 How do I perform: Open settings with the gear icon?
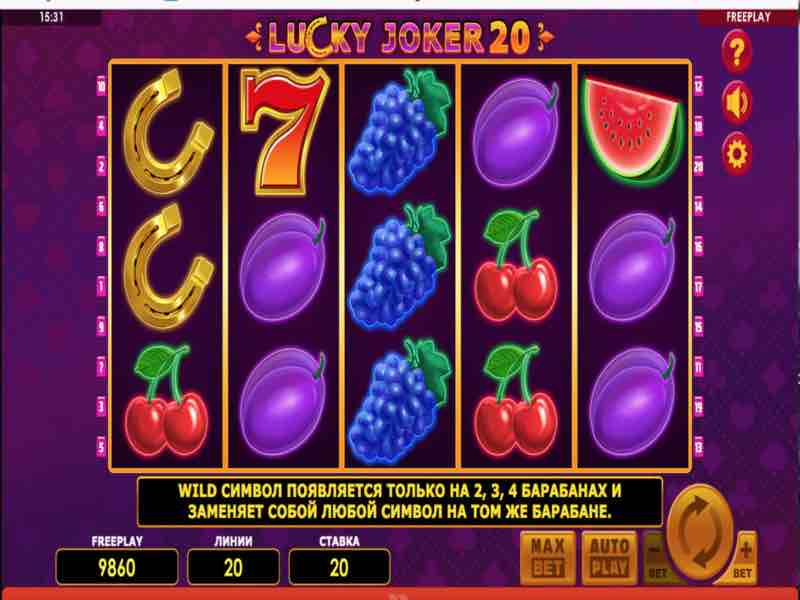pos(736,153)
